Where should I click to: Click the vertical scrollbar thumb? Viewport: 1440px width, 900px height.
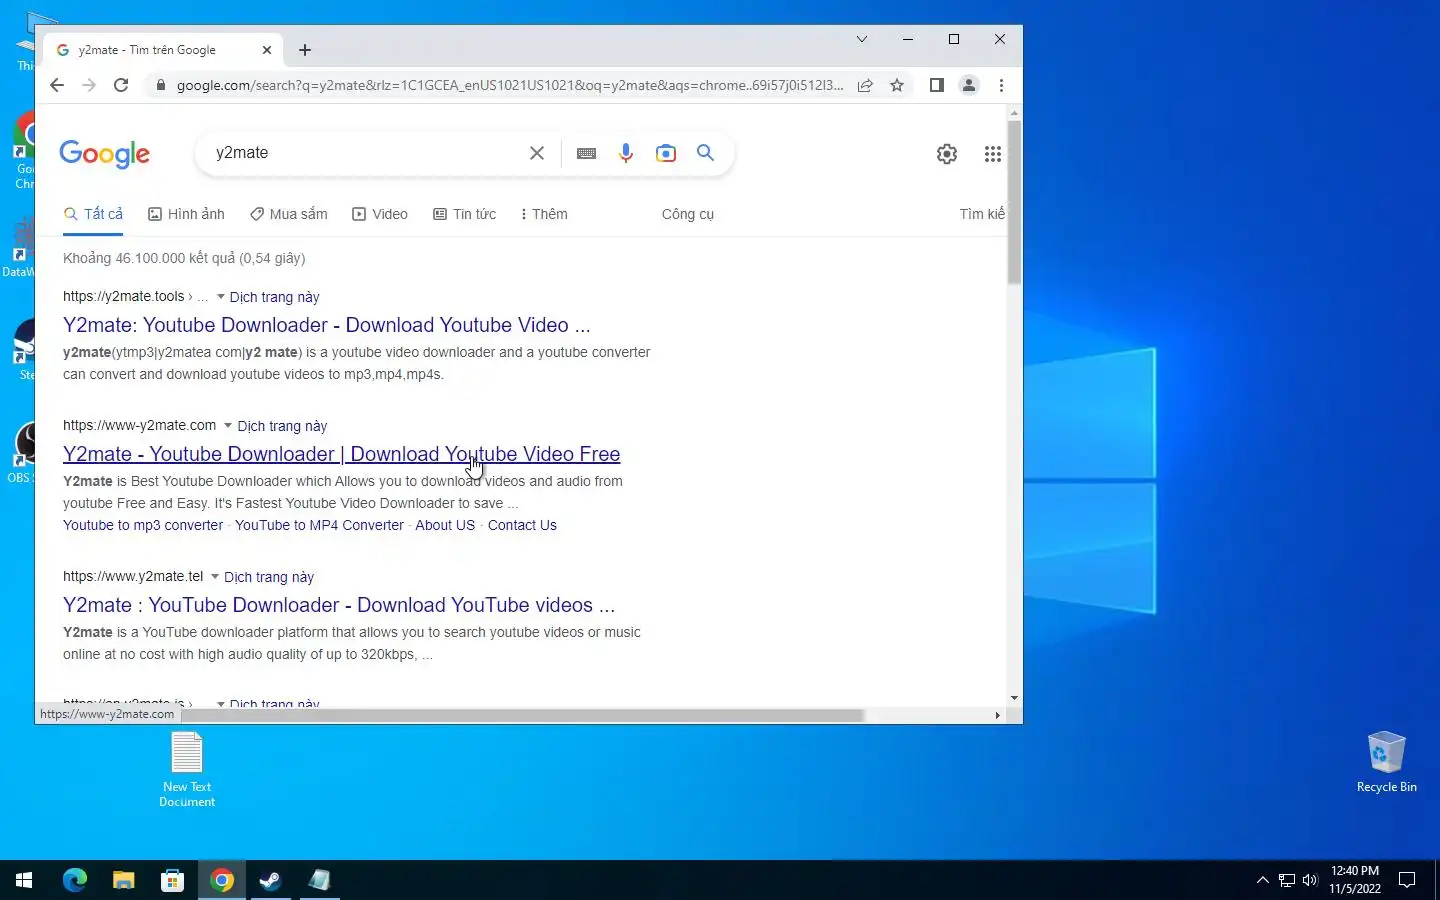pyautogui.click(x=1014, y=202)
